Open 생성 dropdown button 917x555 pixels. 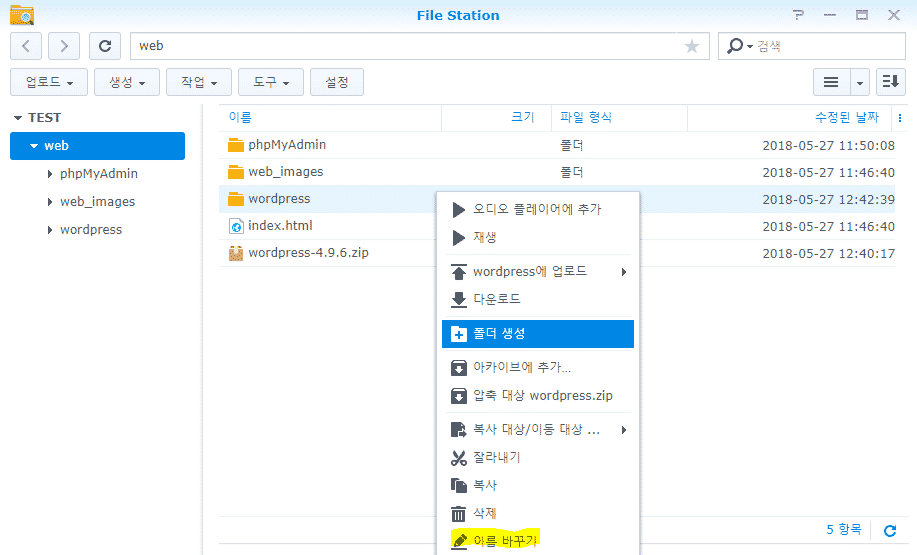[127, 82]
